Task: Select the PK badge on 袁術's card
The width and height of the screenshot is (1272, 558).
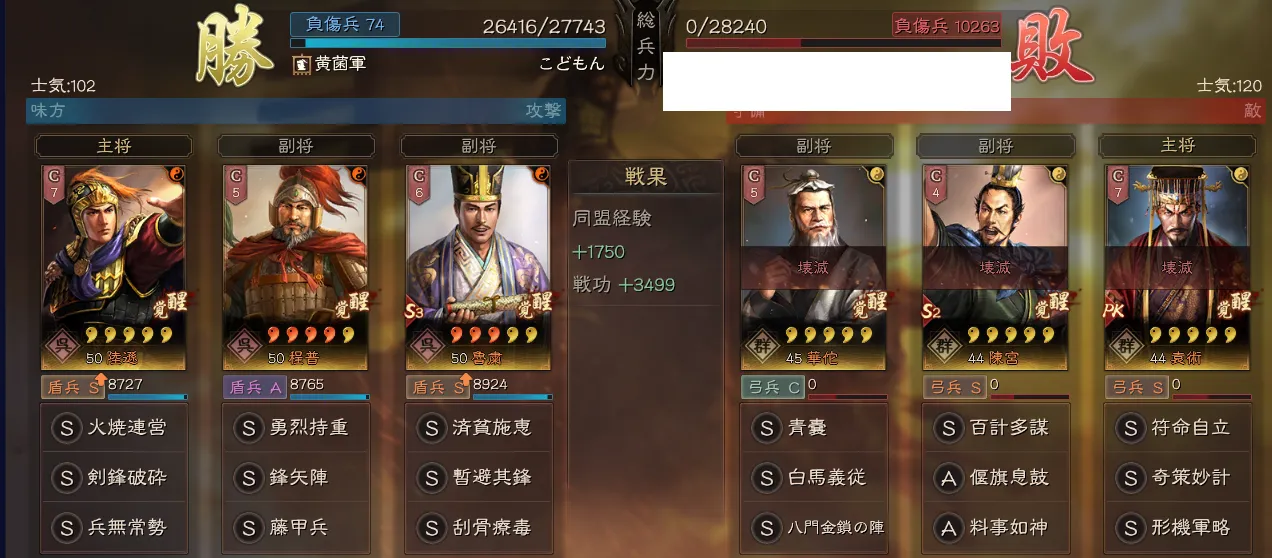Action: (1116, 311)
